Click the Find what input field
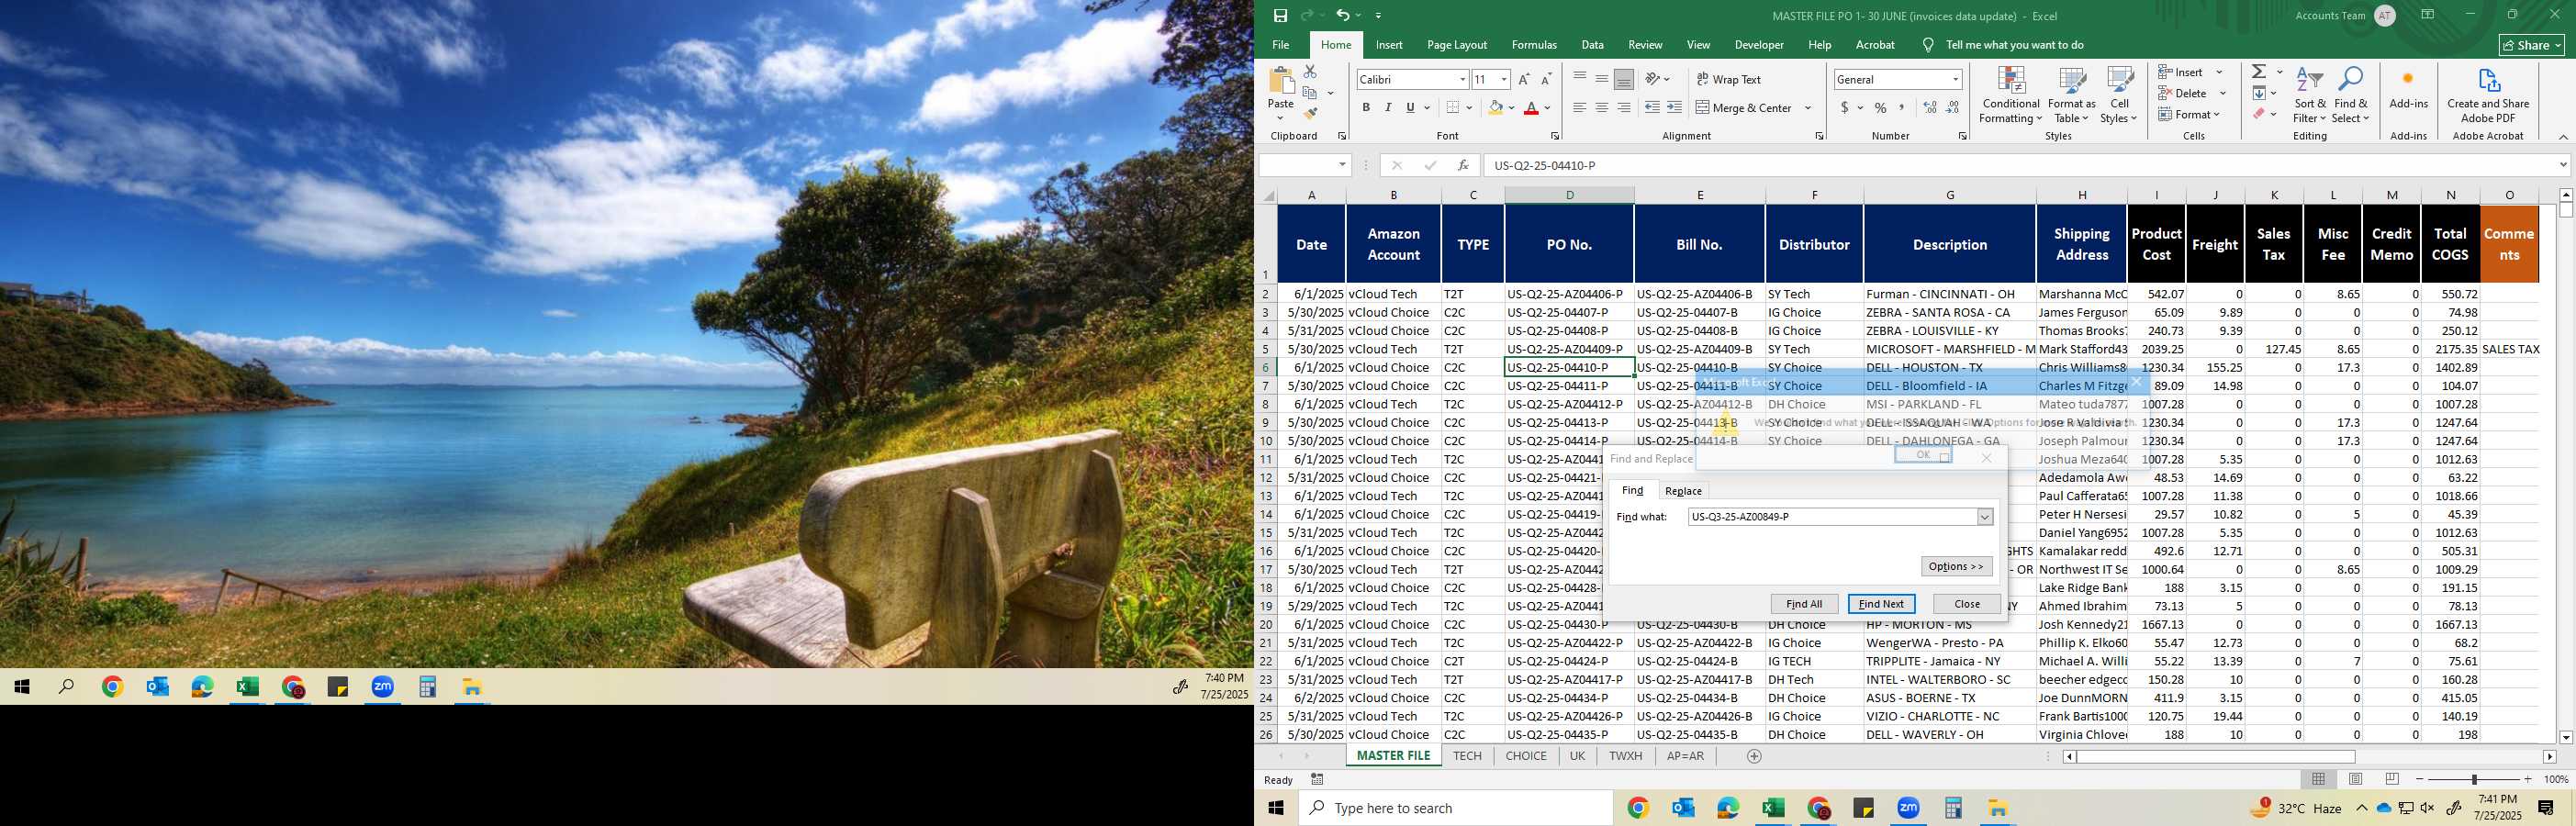The image size is (2576, 826). 1832,517
